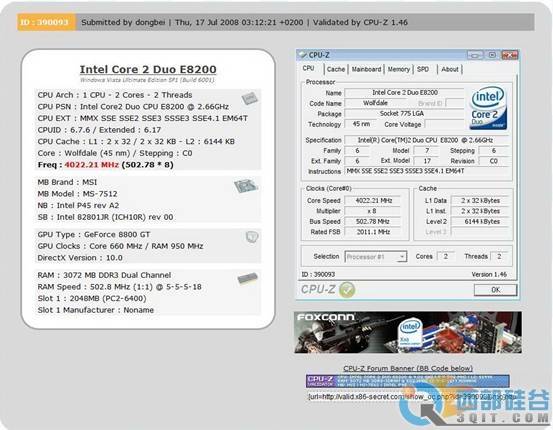The image size is (553, 430).
Task: Click the Name field showing Intel Core 2 Duo E8200
Action: coord(405,93)
